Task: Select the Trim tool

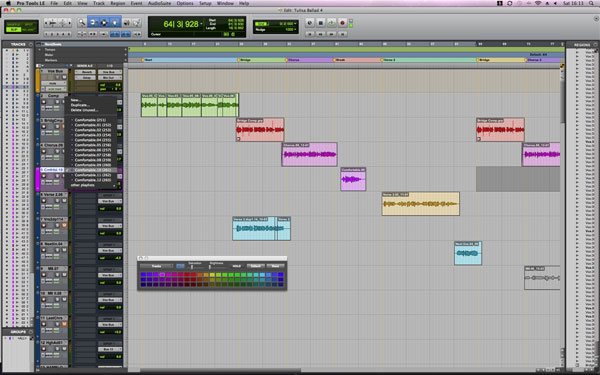Action: tap(93, 23)
